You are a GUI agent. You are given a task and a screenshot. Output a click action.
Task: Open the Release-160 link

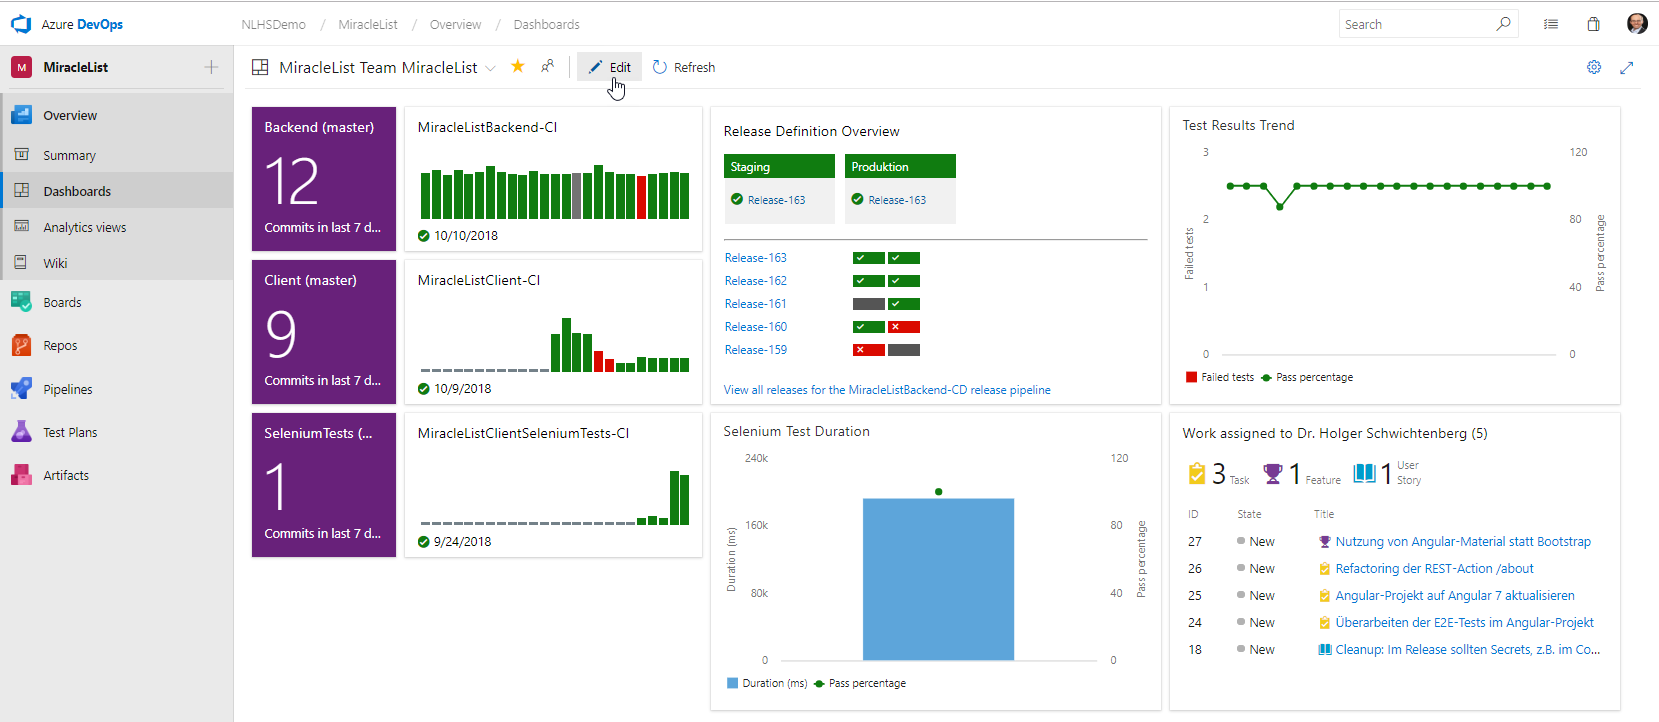(x=756, y=327)
